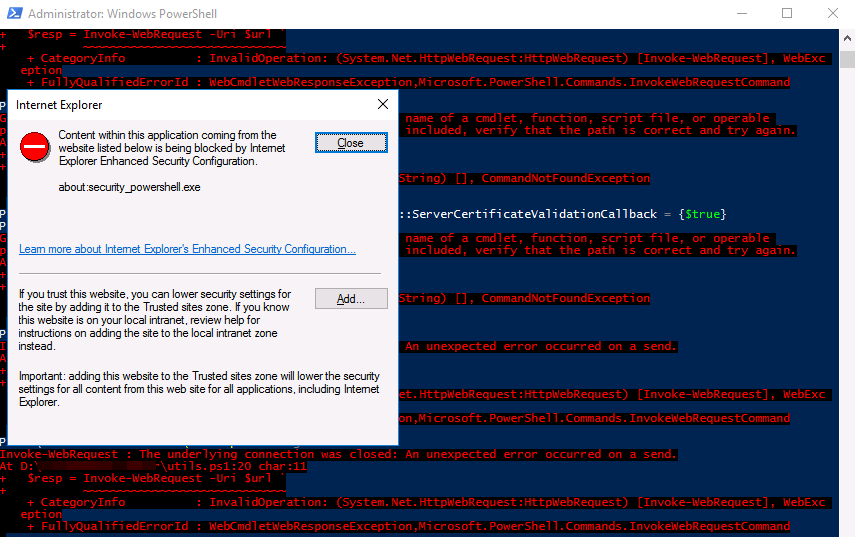This screenshot has height=537, width=855.
Task: Close the Administrator PowerShell window
Action: [x=832, y=14]
